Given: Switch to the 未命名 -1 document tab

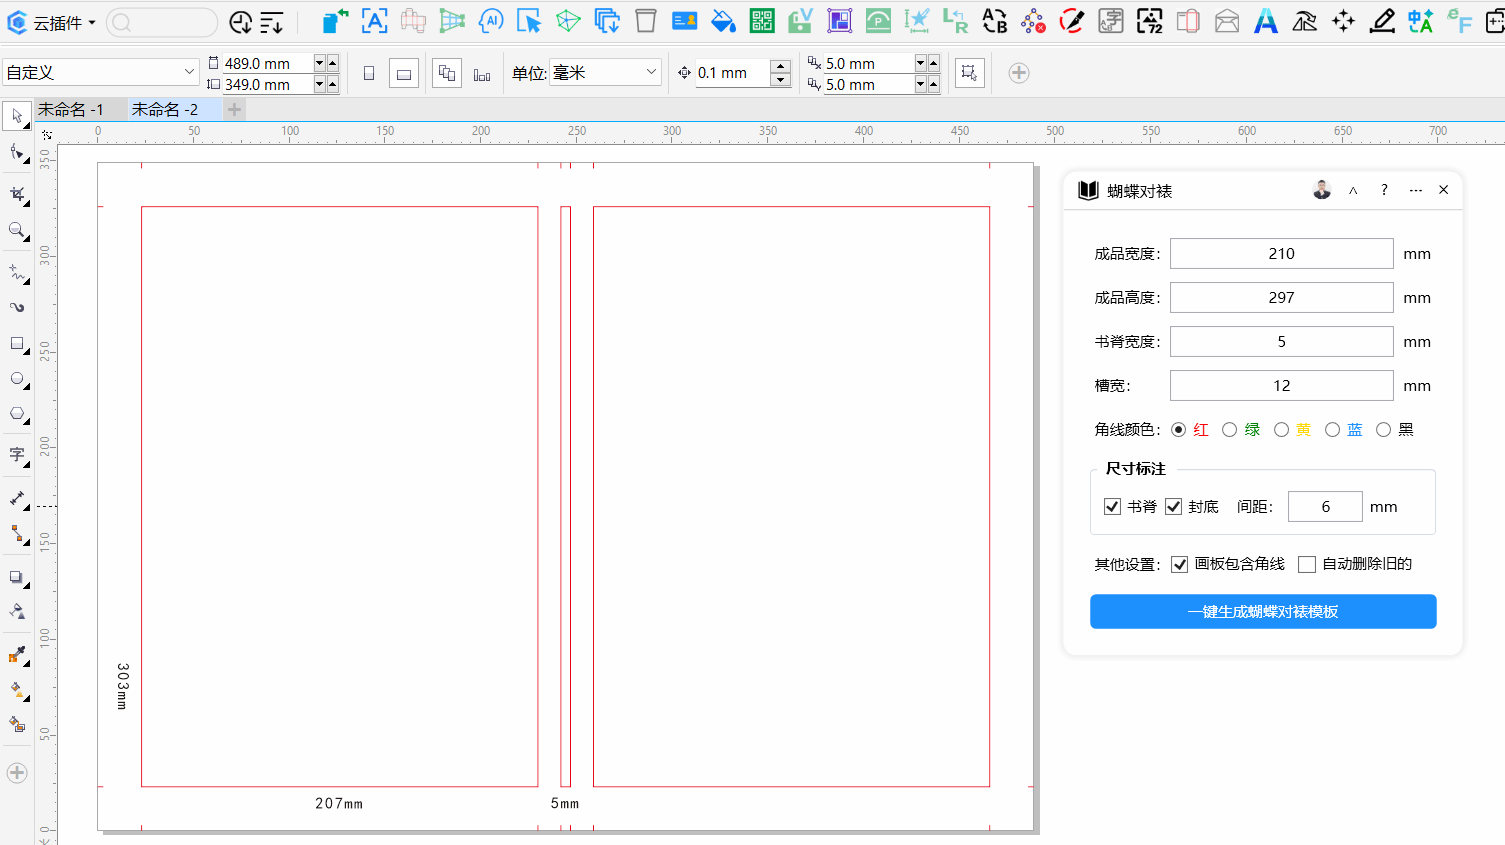Looking at the screenshot, I should click(71, 110).
